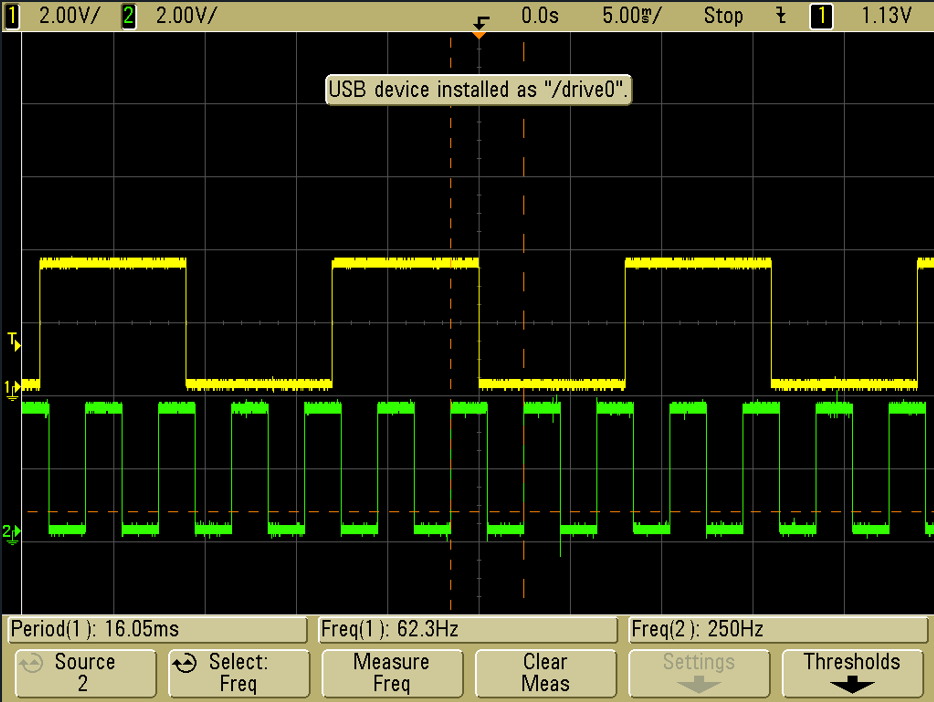Dismiss the USB device installed message
This screenshot has width=934, height=702.
pyautogui.click(x=481, y=90)
